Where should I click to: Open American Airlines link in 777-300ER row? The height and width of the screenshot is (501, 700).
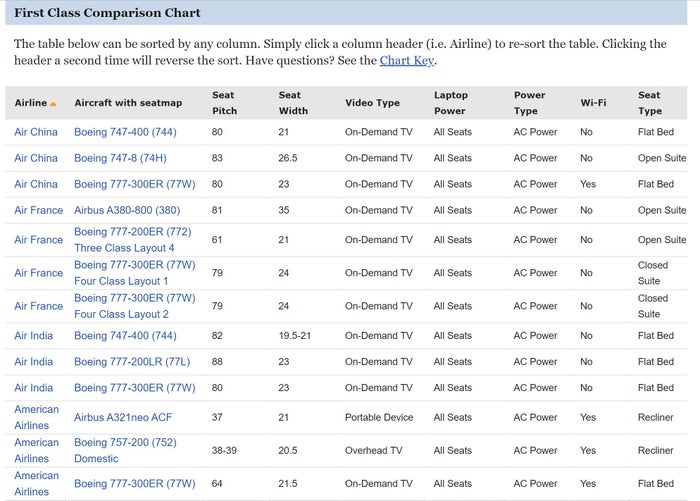click(x=37, y=484)
